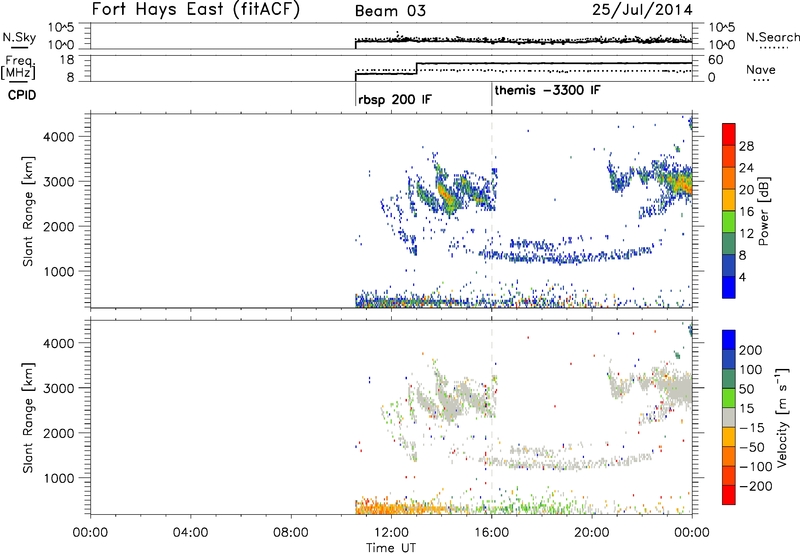This screenshot has width=800, height=554.
Task: Click the "Time UT" axis label
Action: [x=391, y=548]
